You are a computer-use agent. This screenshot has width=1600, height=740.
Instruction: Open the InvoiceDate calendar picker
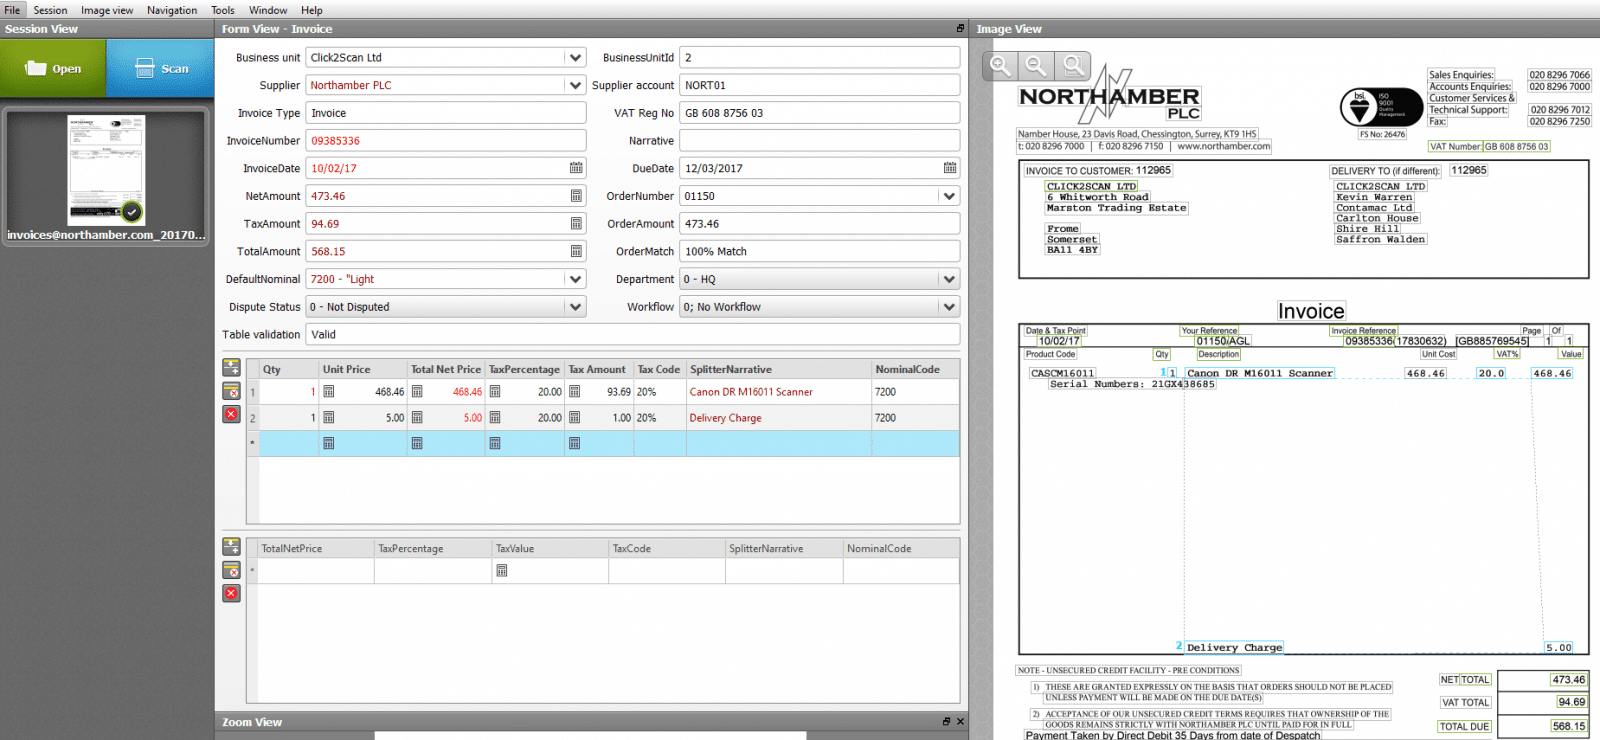[576, 168]
